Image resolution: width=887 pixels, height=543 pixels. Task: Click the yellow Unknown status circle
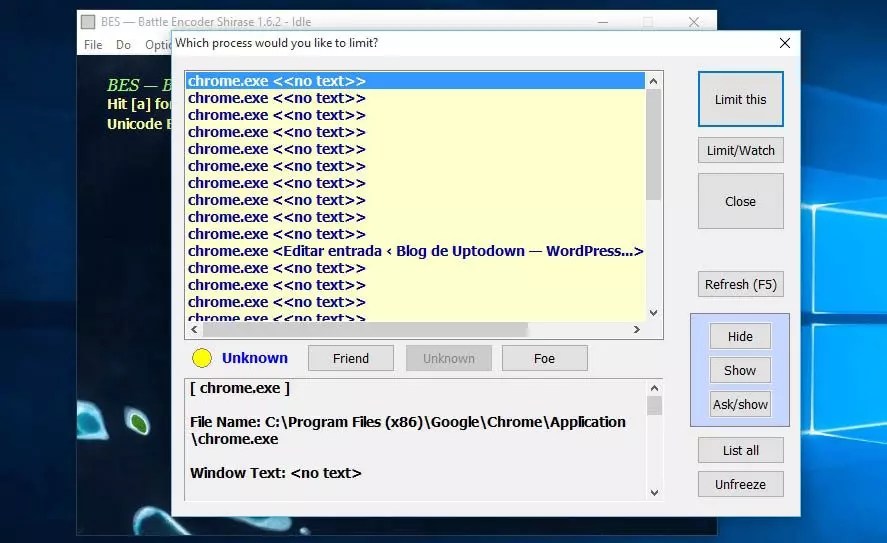202,358
